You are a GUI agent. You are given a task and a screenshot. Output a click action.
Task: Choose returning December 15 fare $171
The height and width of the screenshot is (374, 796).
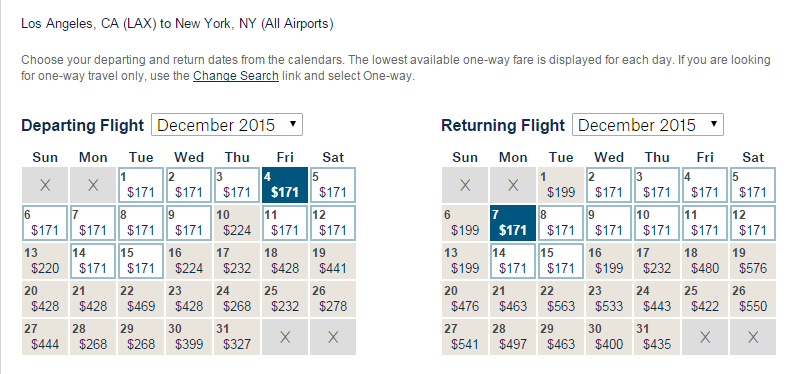tap(561, 261)
